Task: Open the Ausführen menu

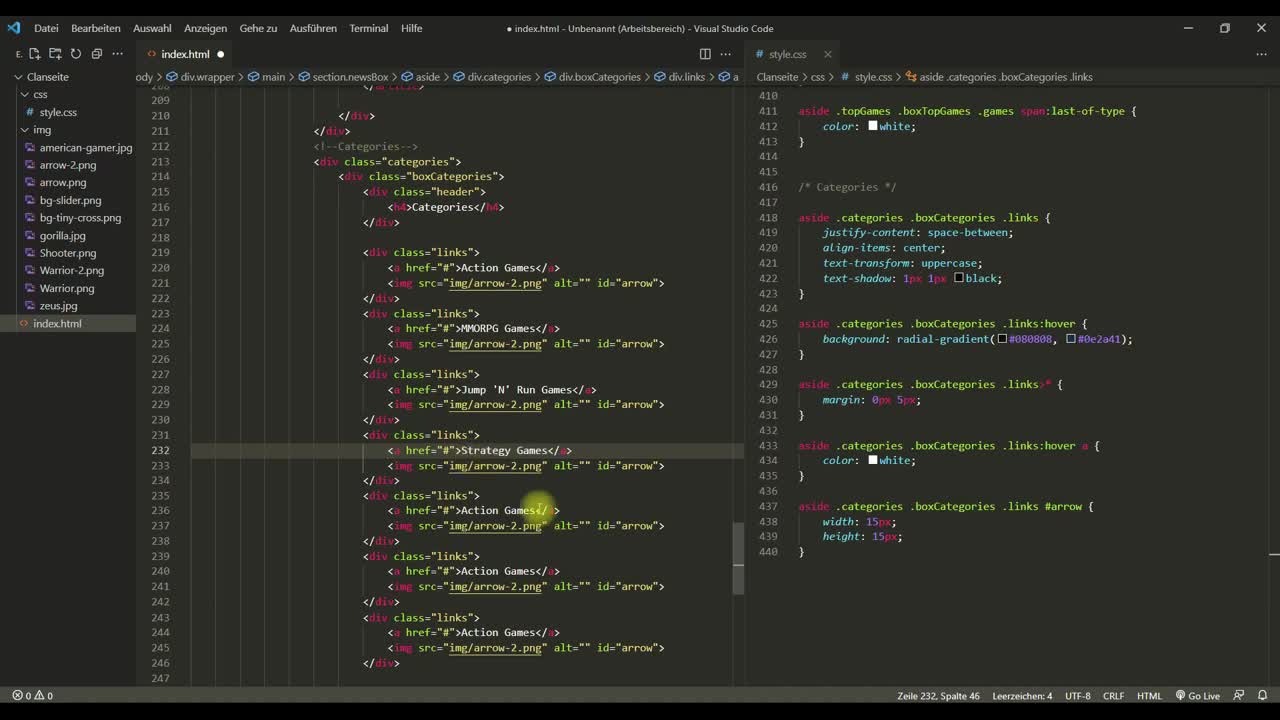Action: click(x=313, y=28)
